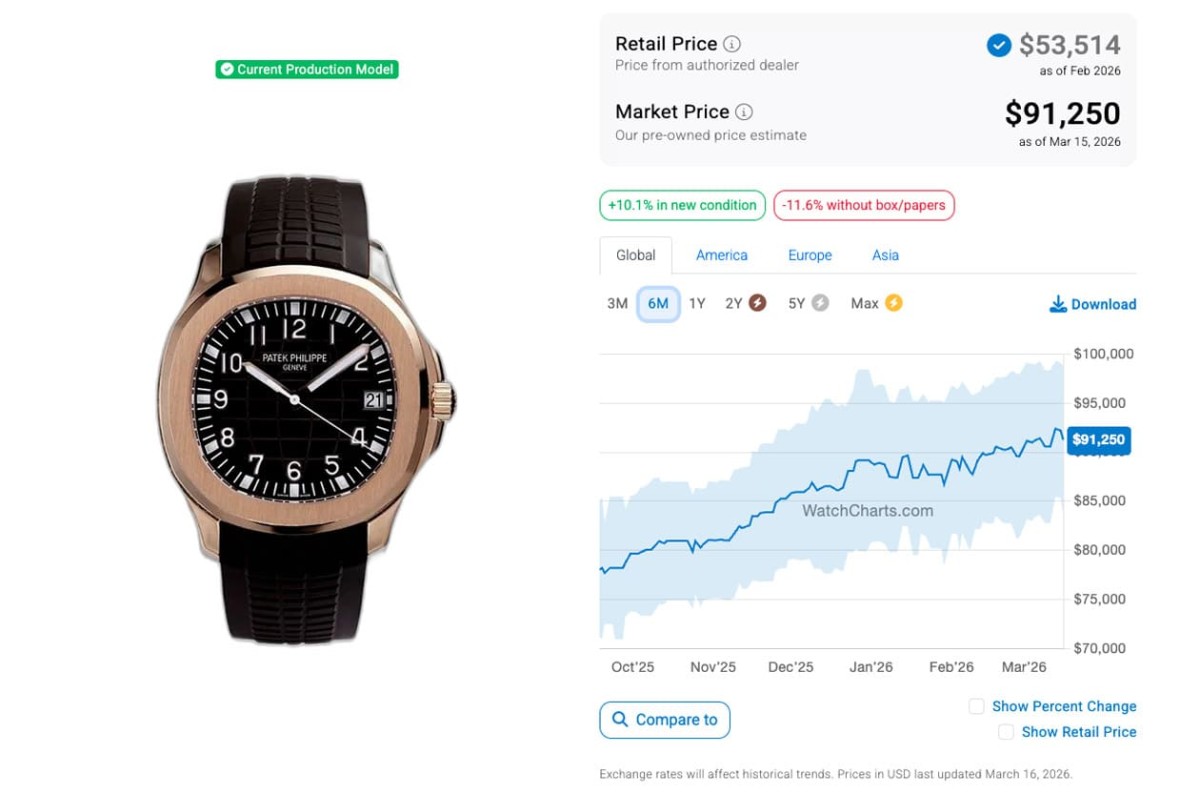The width and height of the screenshot is (1200, 794).
Task: Click the $91,250 price marker on chart
Action: tap(1098, 439)
